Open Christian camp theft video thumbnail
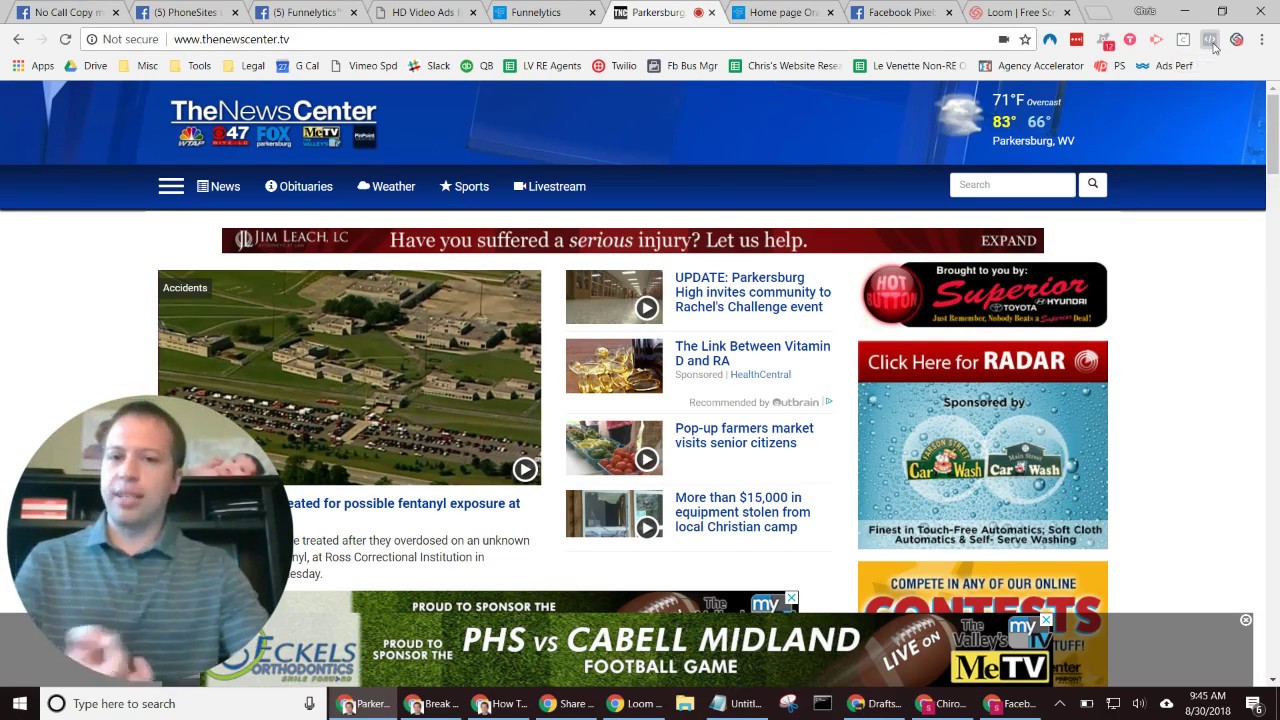Image resolution: width=1280 pixels, height=720 pixels. click(x=614, y=514)
